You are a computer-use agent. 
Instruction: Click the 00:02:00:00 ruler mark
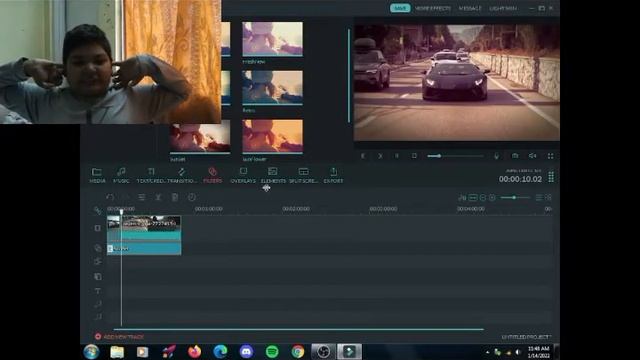click(x=296, y=209)
